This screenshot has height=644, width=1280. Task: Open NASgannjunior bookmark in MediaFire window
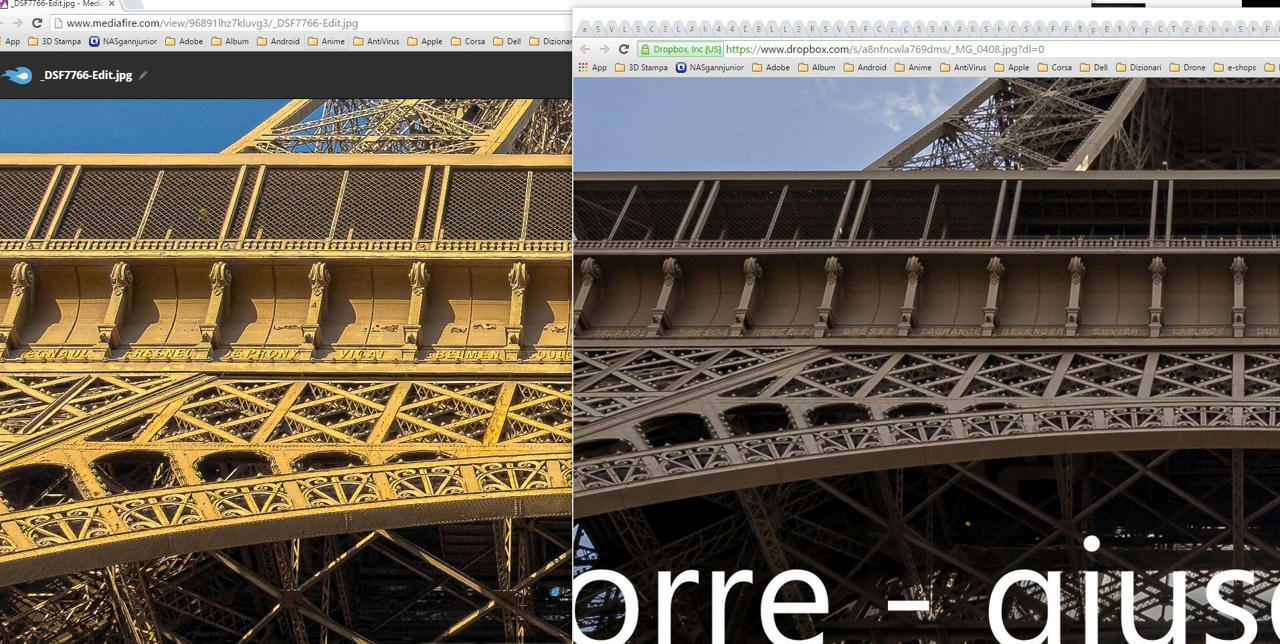tap(124, 41)
